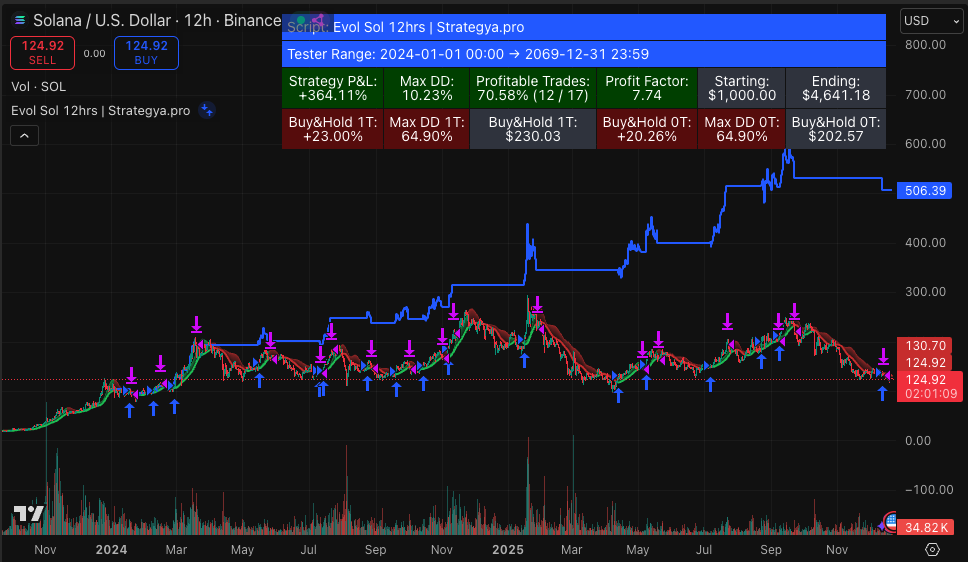968x562 pixels.
Task: Click the 2024 label on the time axis
Action: (x=111, y=550)
